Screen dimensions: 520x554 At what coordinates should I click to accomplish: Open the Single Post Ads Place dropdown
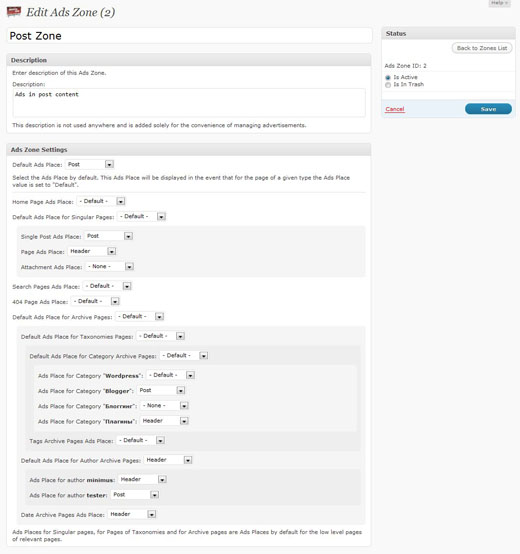coord(109,236)
